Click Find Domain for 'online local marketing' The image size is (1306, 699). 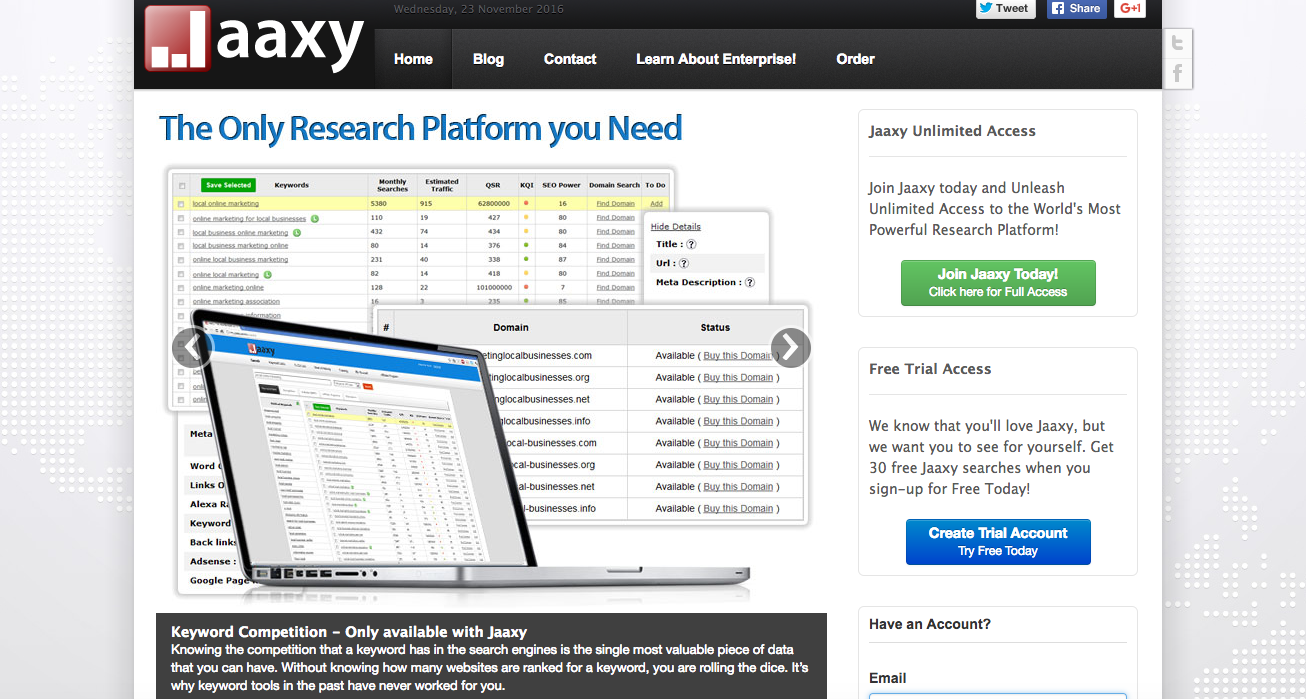[x=615, y=274]
